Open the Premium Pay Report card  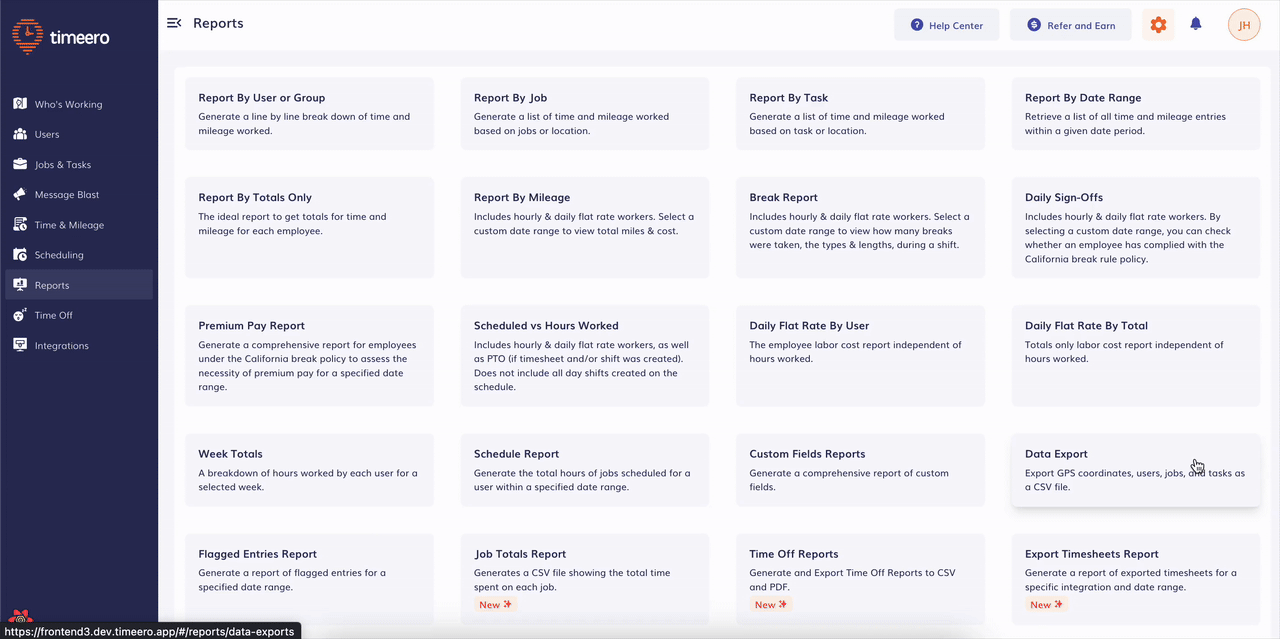[309, 355]
